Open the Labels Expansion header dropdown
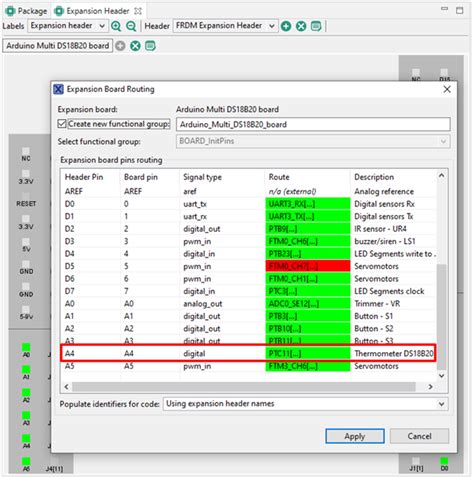The height and width of the screenshot is (477, 474). click(x=68, y=26)
